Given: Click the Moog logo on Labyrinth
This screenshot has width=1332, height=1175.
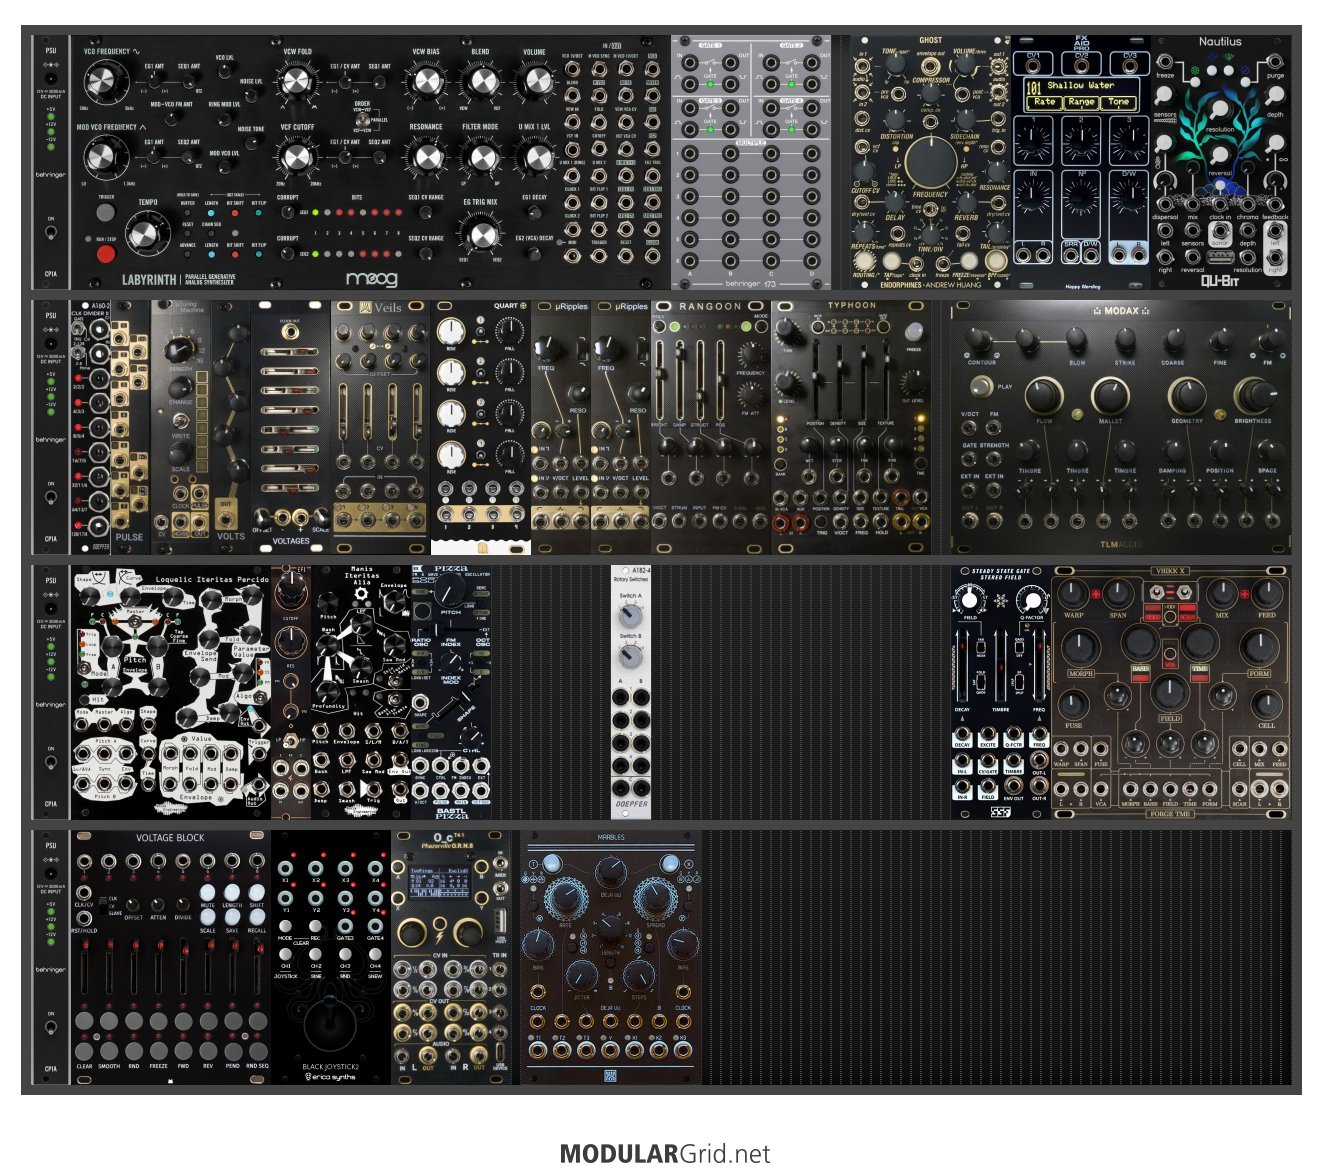Looking at the screenshot, I should [x=372, y=279].
